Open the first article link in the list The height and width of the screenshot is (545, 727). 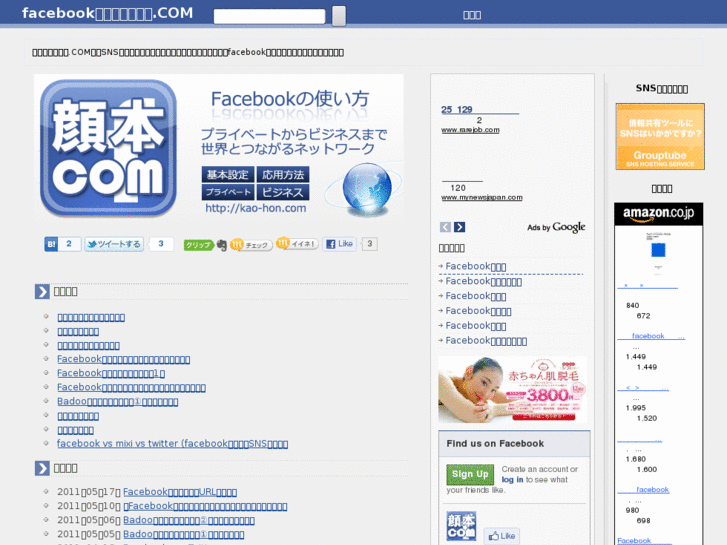(91, 318)
